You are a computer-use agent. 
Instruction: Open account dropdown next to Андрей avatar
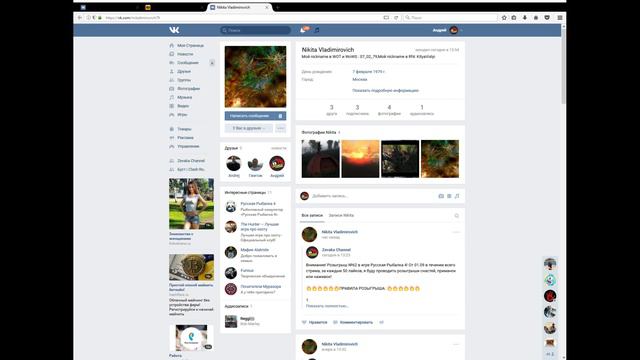pos(462,30)
